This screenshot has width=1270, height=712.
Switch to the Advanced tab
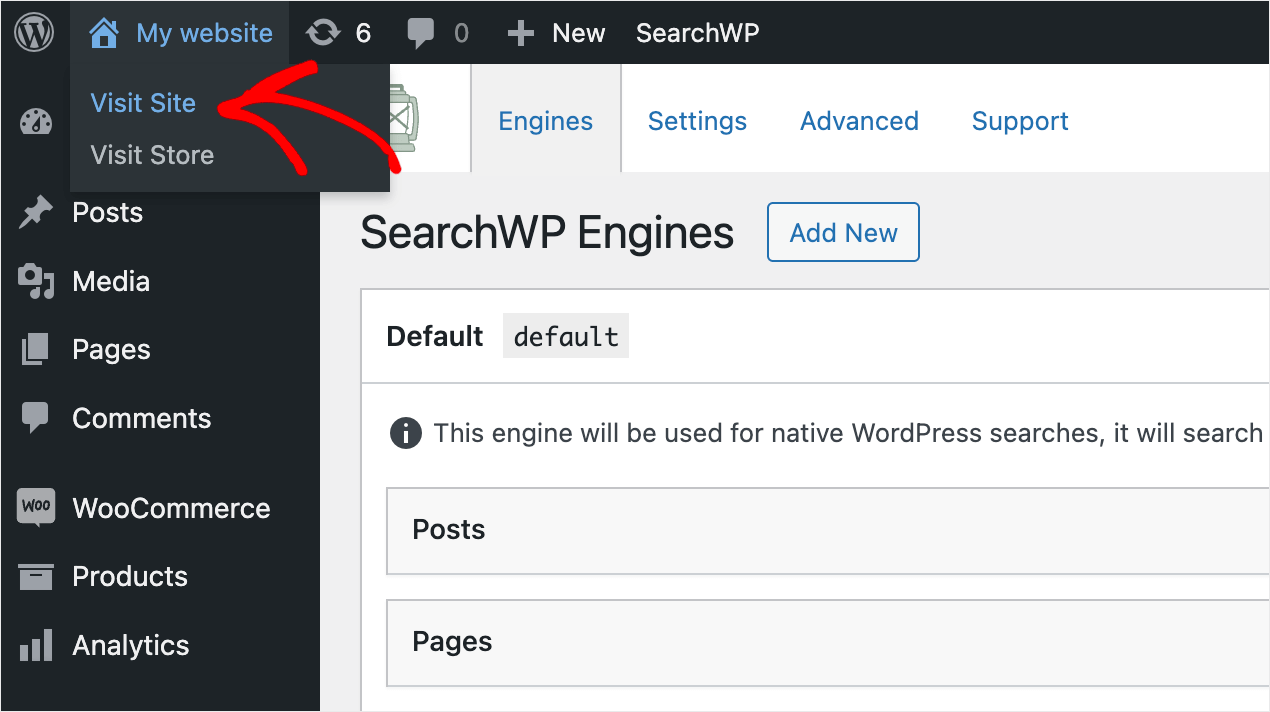point(859,121)
